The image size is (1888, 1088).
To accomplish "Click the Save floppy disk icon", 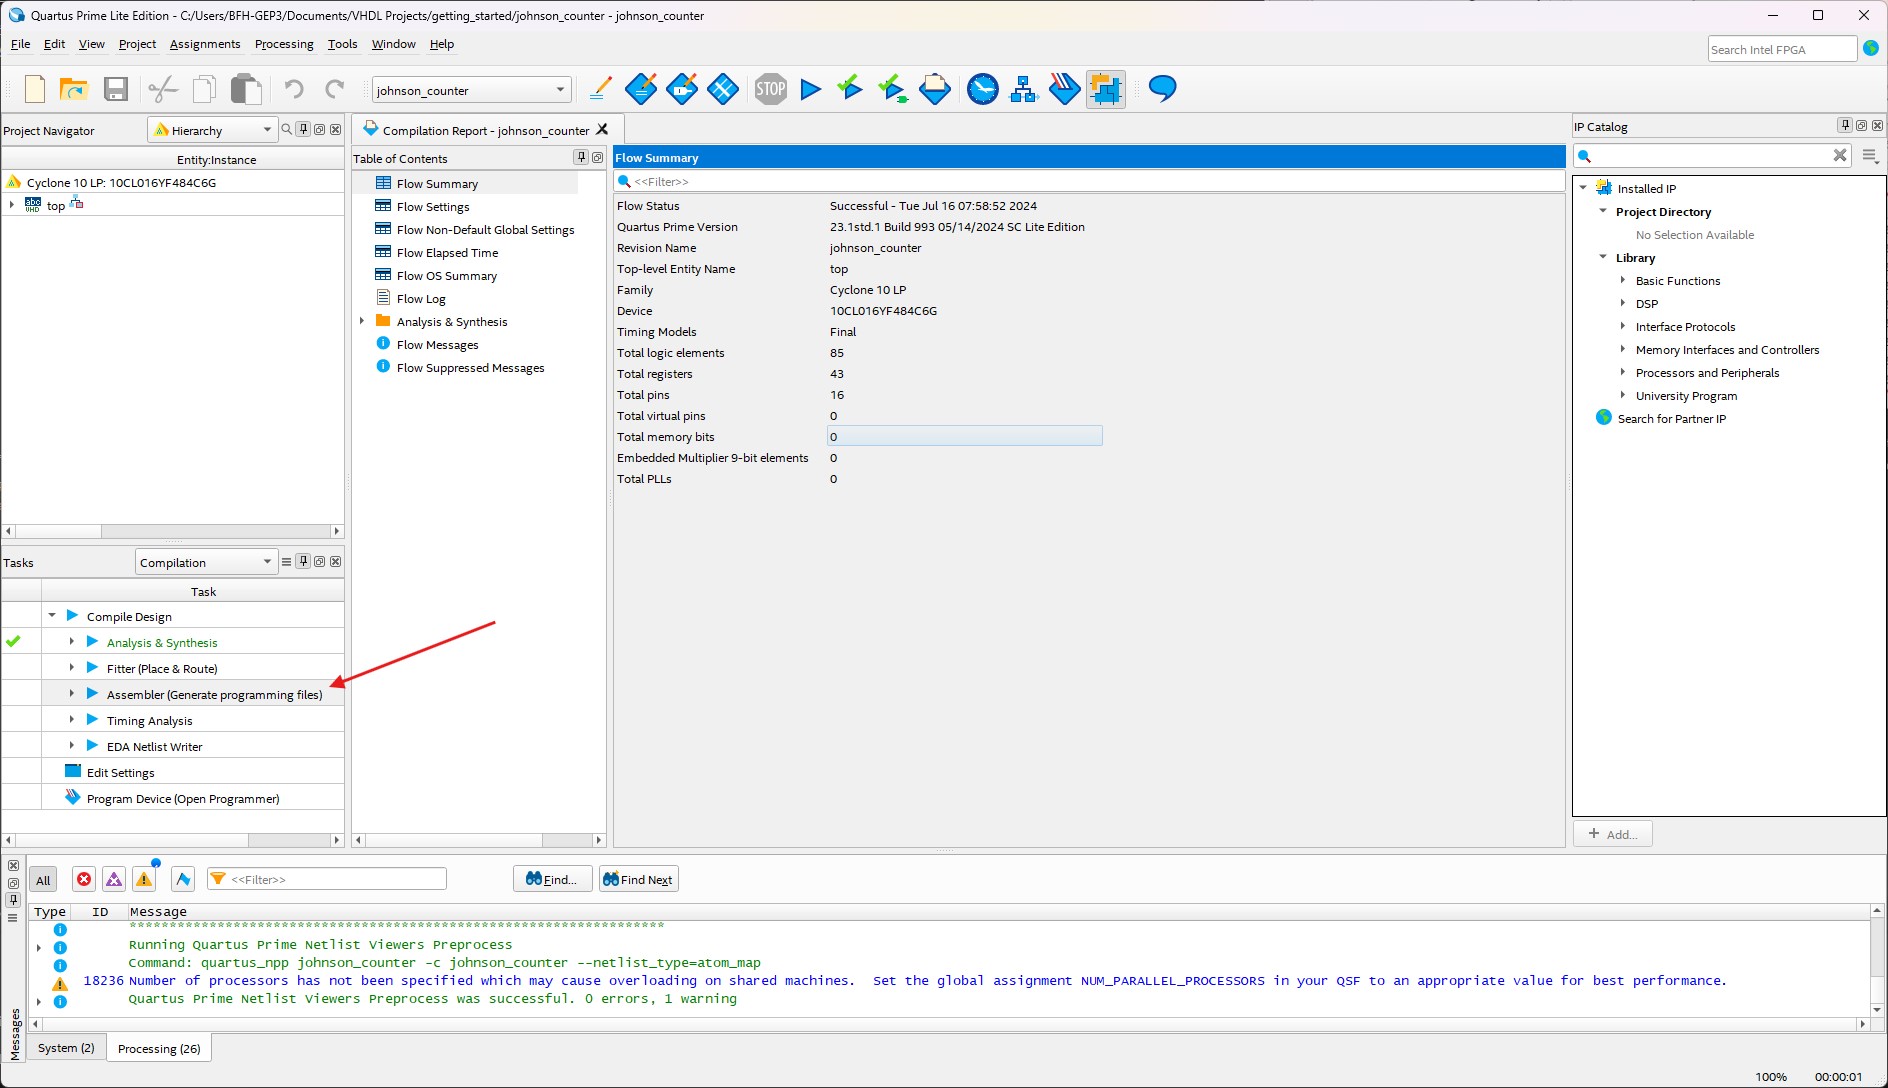I will click(x=116, y=90).
